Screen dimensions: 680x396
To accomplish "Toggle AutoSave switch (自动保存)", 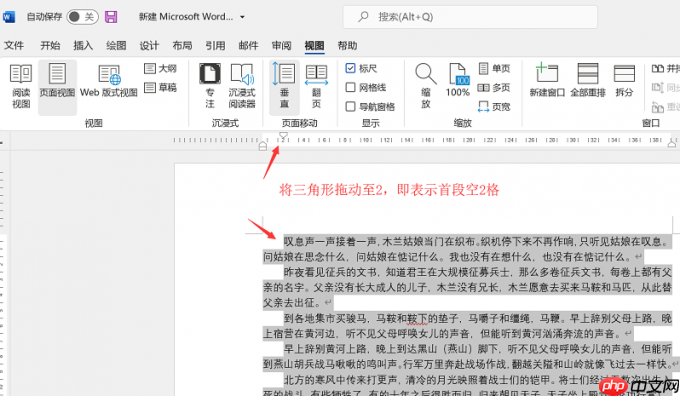I will 82,17.
